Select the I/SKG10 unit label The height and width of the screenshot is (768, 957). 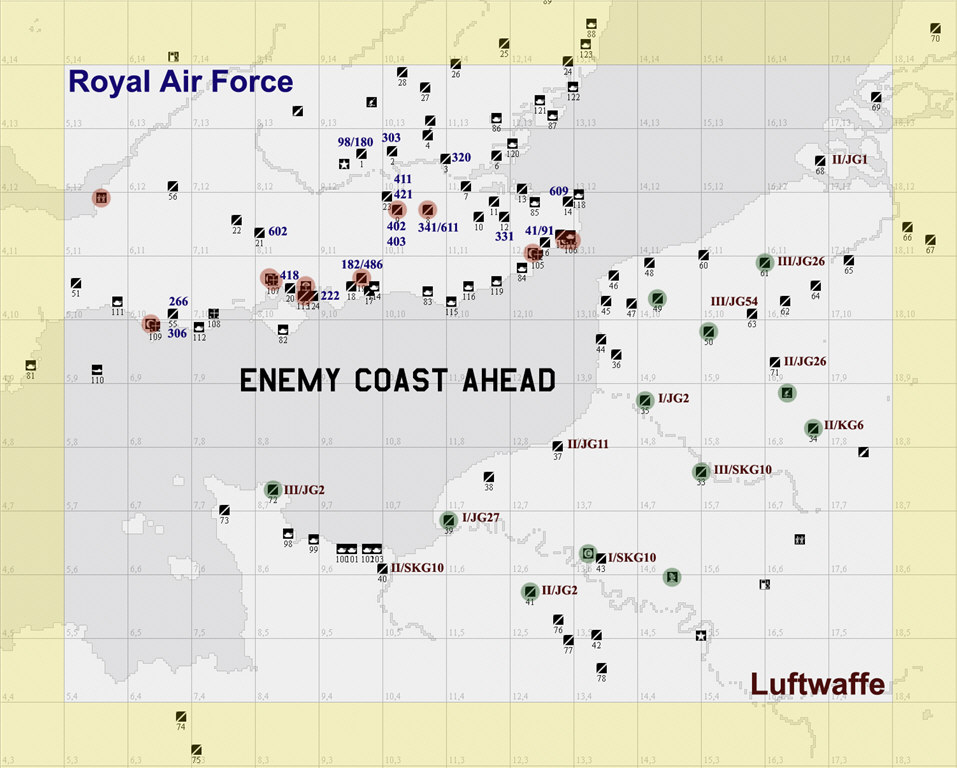pos(632,557)
